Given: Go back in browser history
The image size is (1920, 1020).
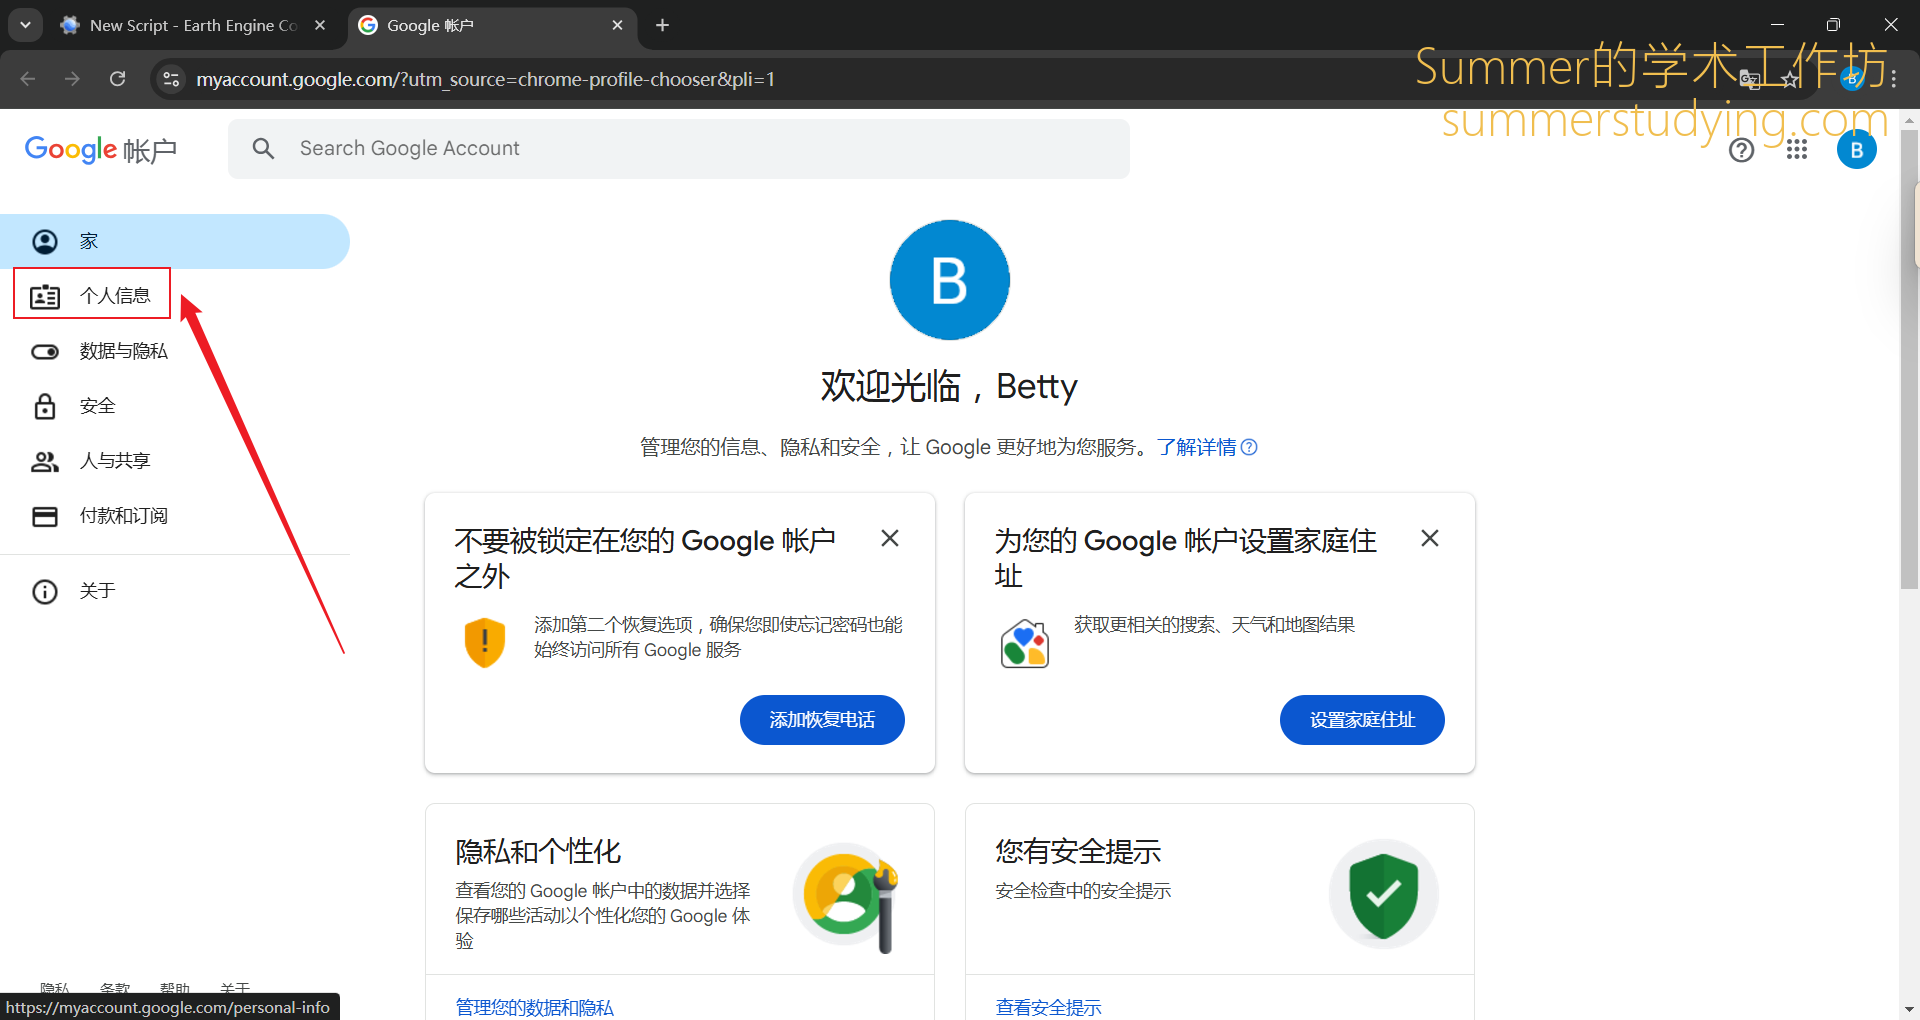Looking at the screenshot, I should (28, 79).
